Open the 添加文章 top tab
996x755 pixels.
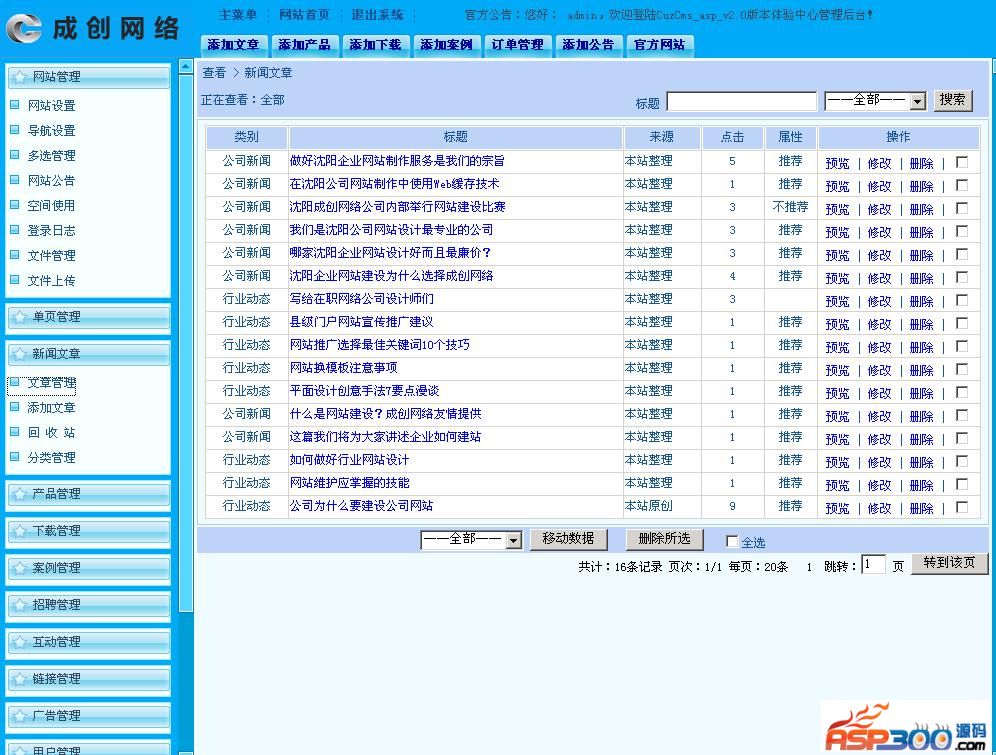tap(233, 45)
